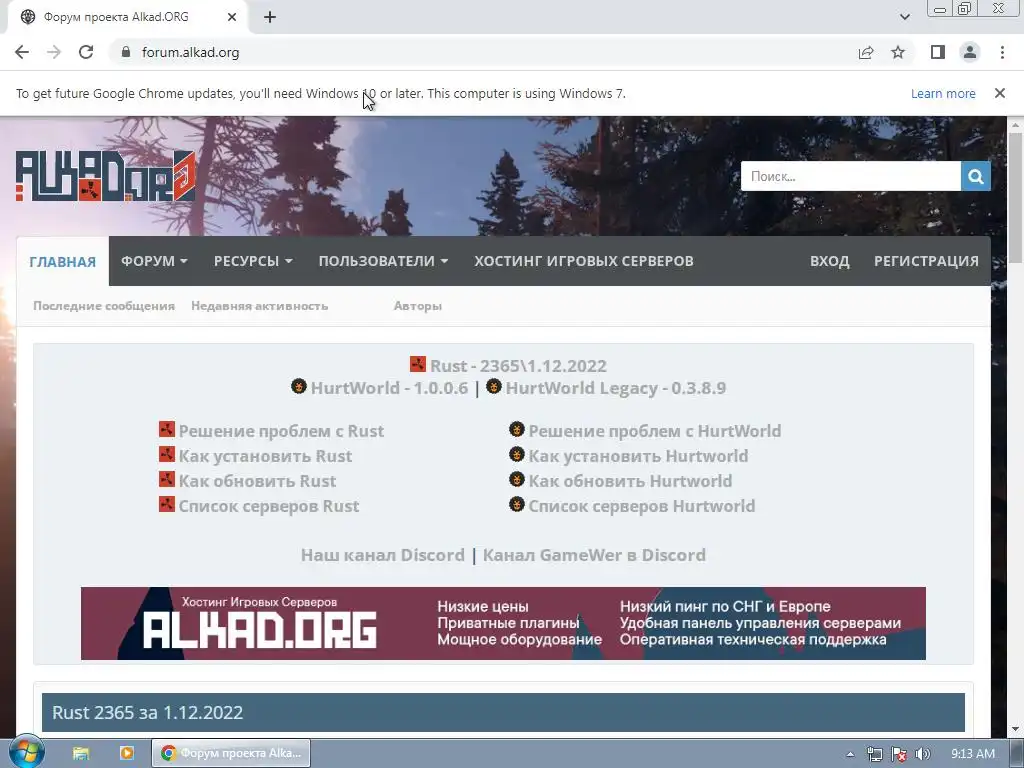Click the Alkad.org logo
The width and height of the screenshot is (1024, 768).
tap(105, 176)
